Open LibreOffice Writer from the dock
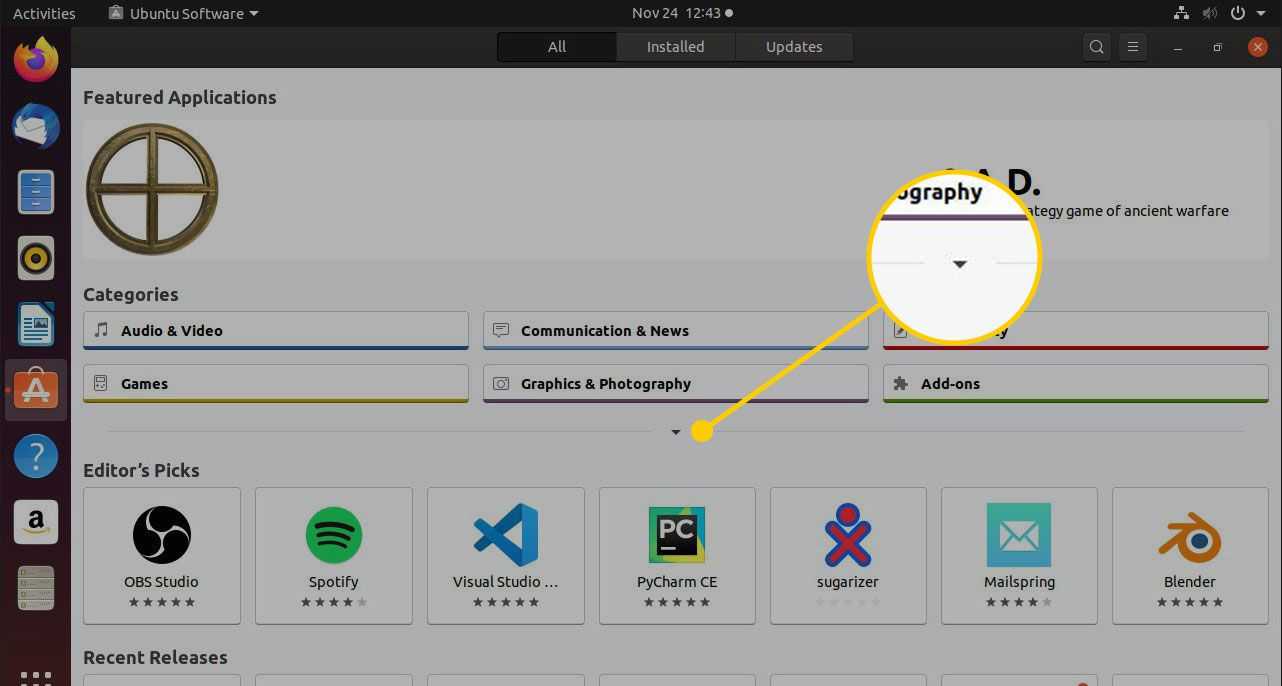The height and width of the screenshot is (686, 1282). [x=36, y=324]
